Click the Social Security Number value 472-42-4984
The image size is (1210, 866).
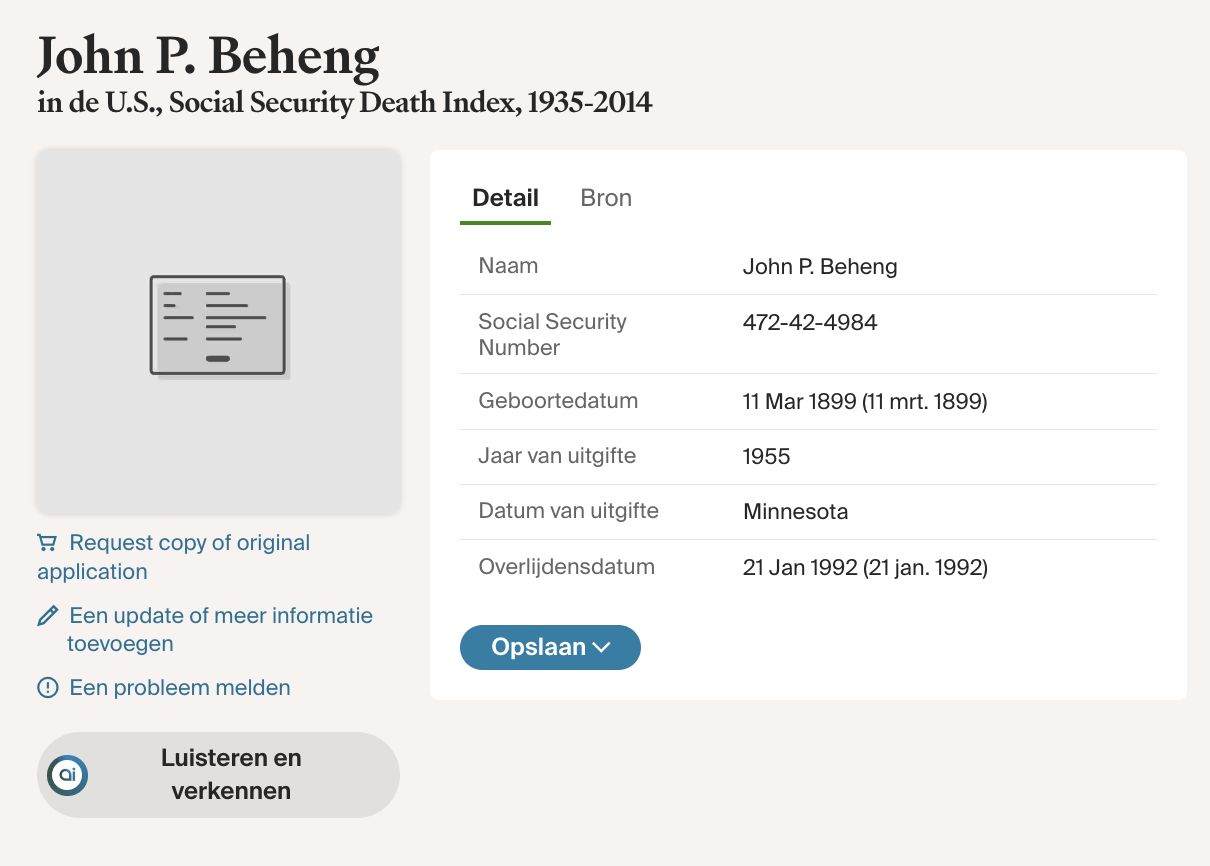pyautogui.click(x=810, y=323)
